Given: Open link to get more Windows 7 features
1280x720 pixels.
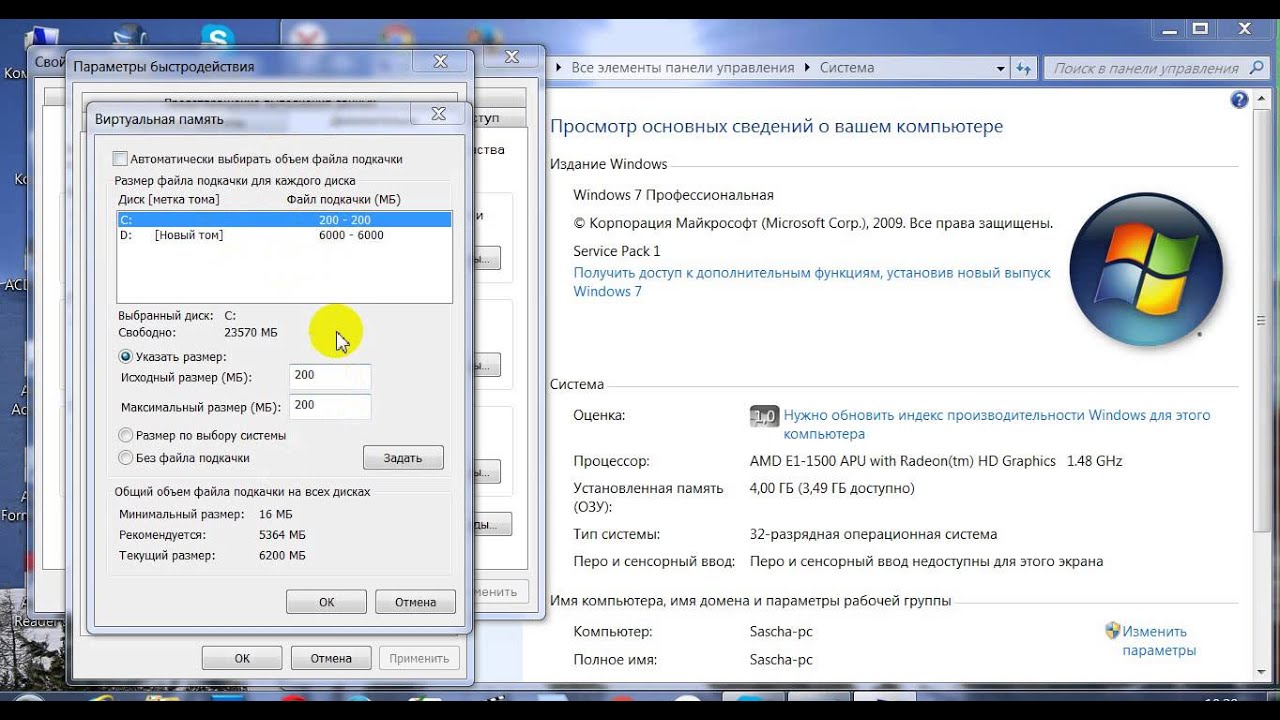Looking at the screenshot, I should tap(812, 282).
